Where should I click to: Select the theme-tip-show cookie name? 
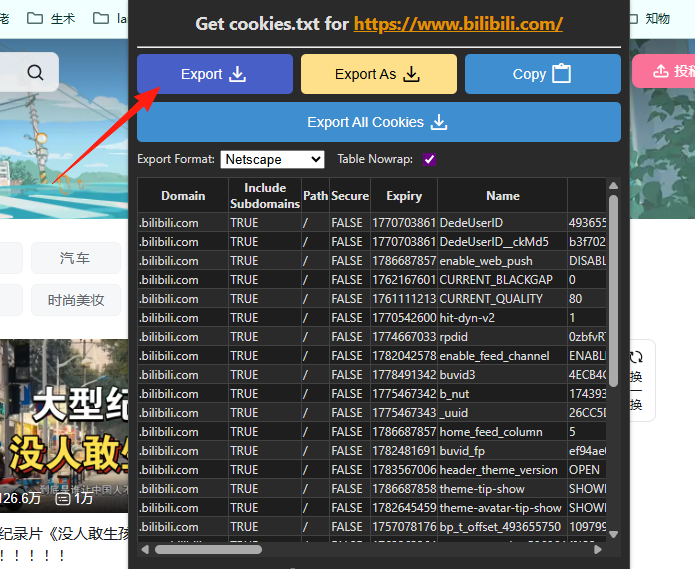click(503, 489)
